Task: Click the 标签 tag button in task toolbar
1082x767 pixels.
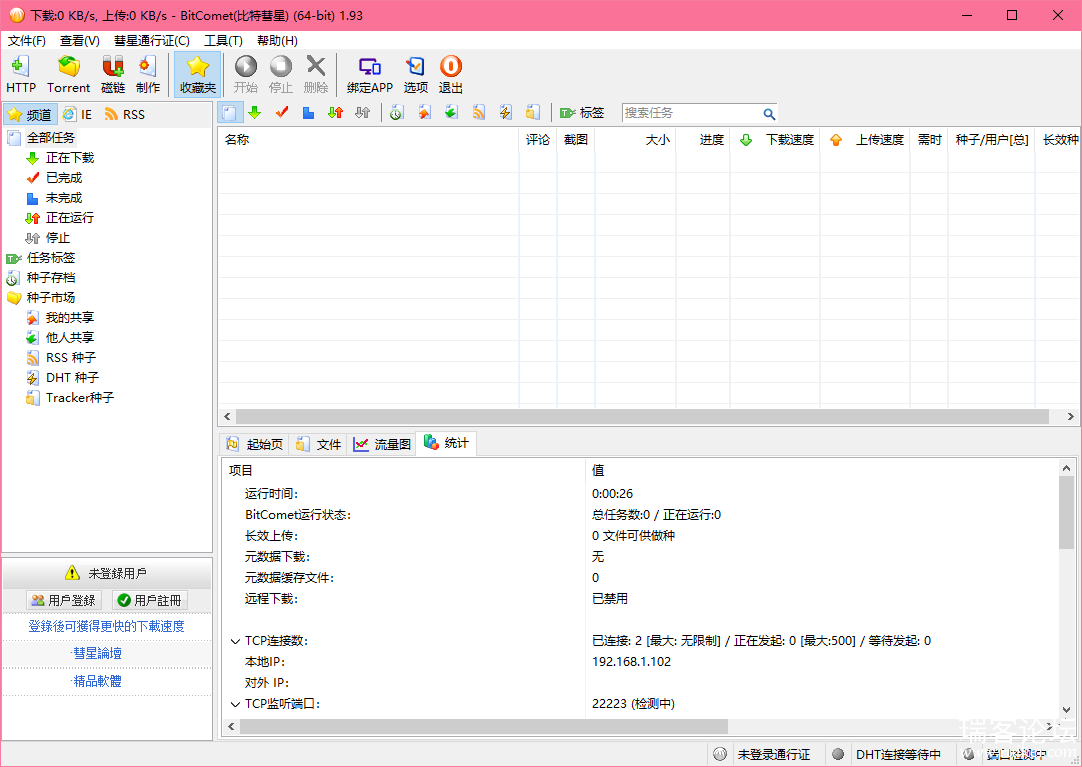Action: pos(582,112)
